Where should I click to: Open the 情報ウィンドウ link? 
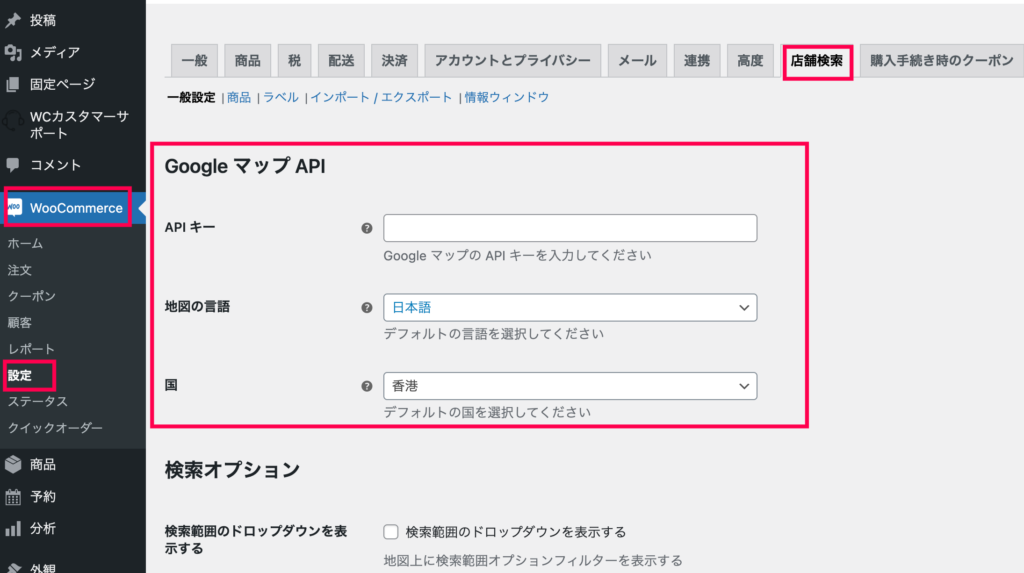point(507,97)
